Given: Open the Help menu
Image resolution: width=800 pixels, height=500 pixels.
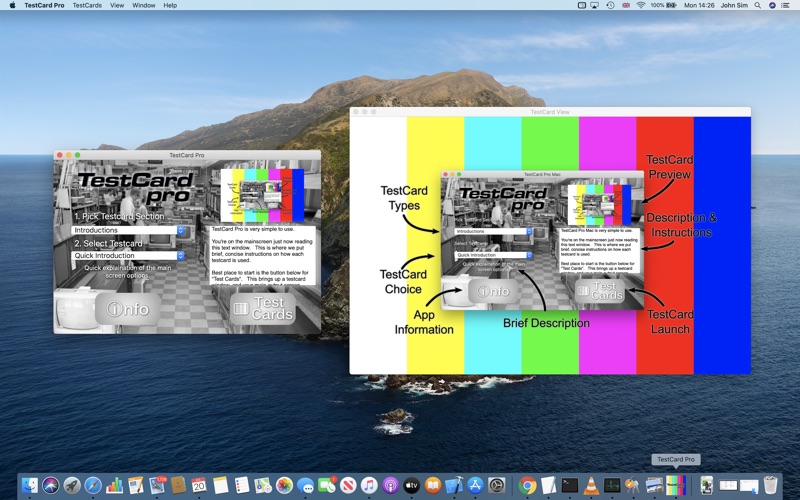Looking at the screenshot, I should (170, 5).
